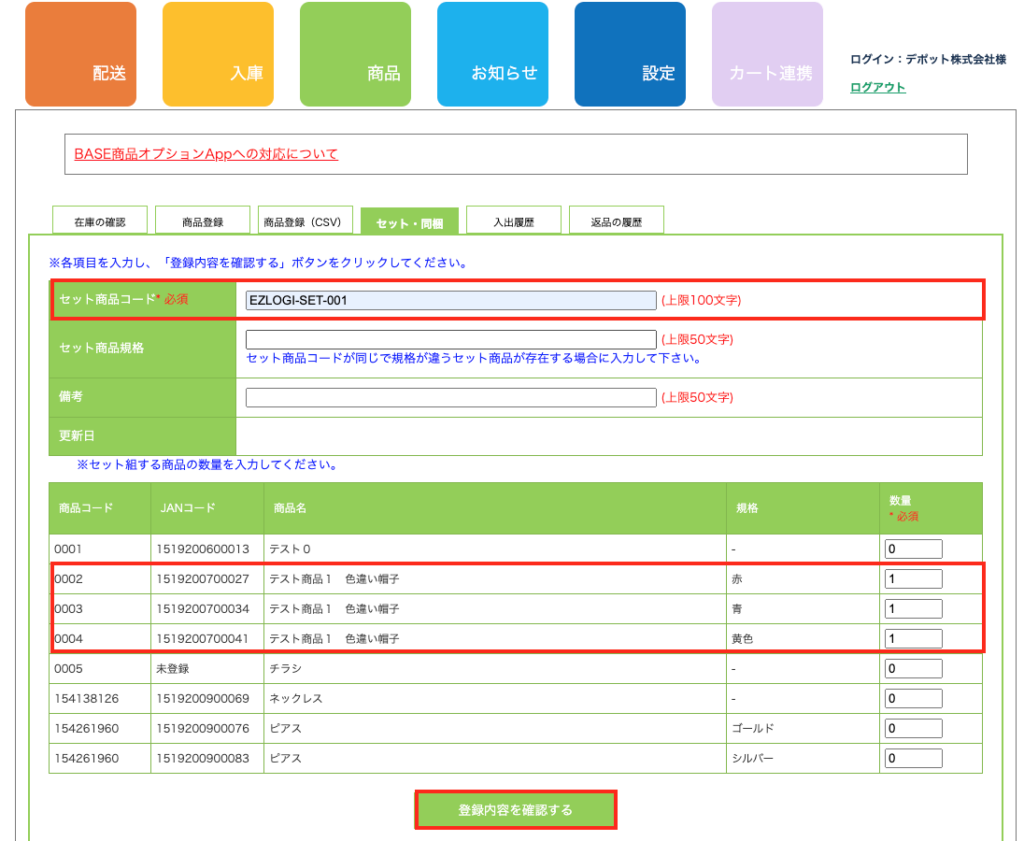Open the 設定 navigation tile
Screen dimensions: 1024x841
point(629,55)
